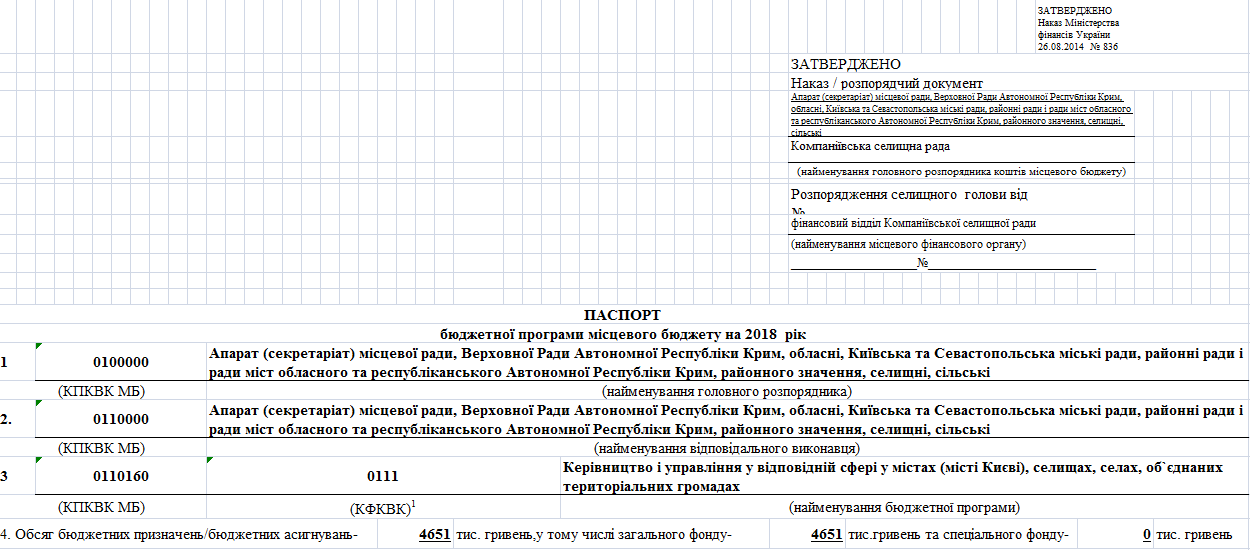Viewport: 1250px width, 550px height.
Task: Click (КПКВК МБ) caption under 0110160
Action: pyautogui.click(x=102, y=506)
